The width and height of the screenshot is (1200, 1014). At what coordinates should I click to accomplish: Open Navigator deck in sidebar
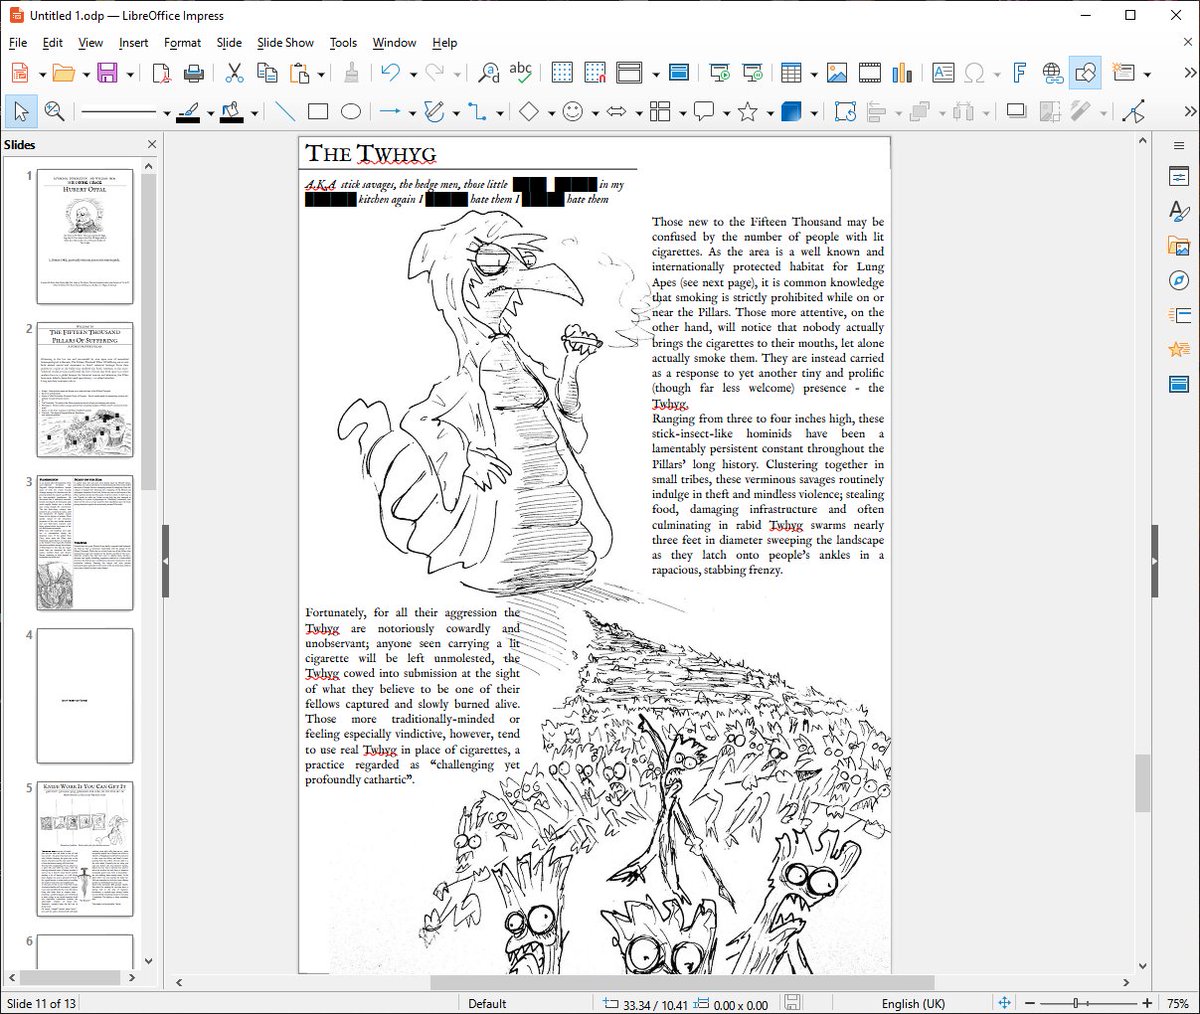(x=1178, y=280)
